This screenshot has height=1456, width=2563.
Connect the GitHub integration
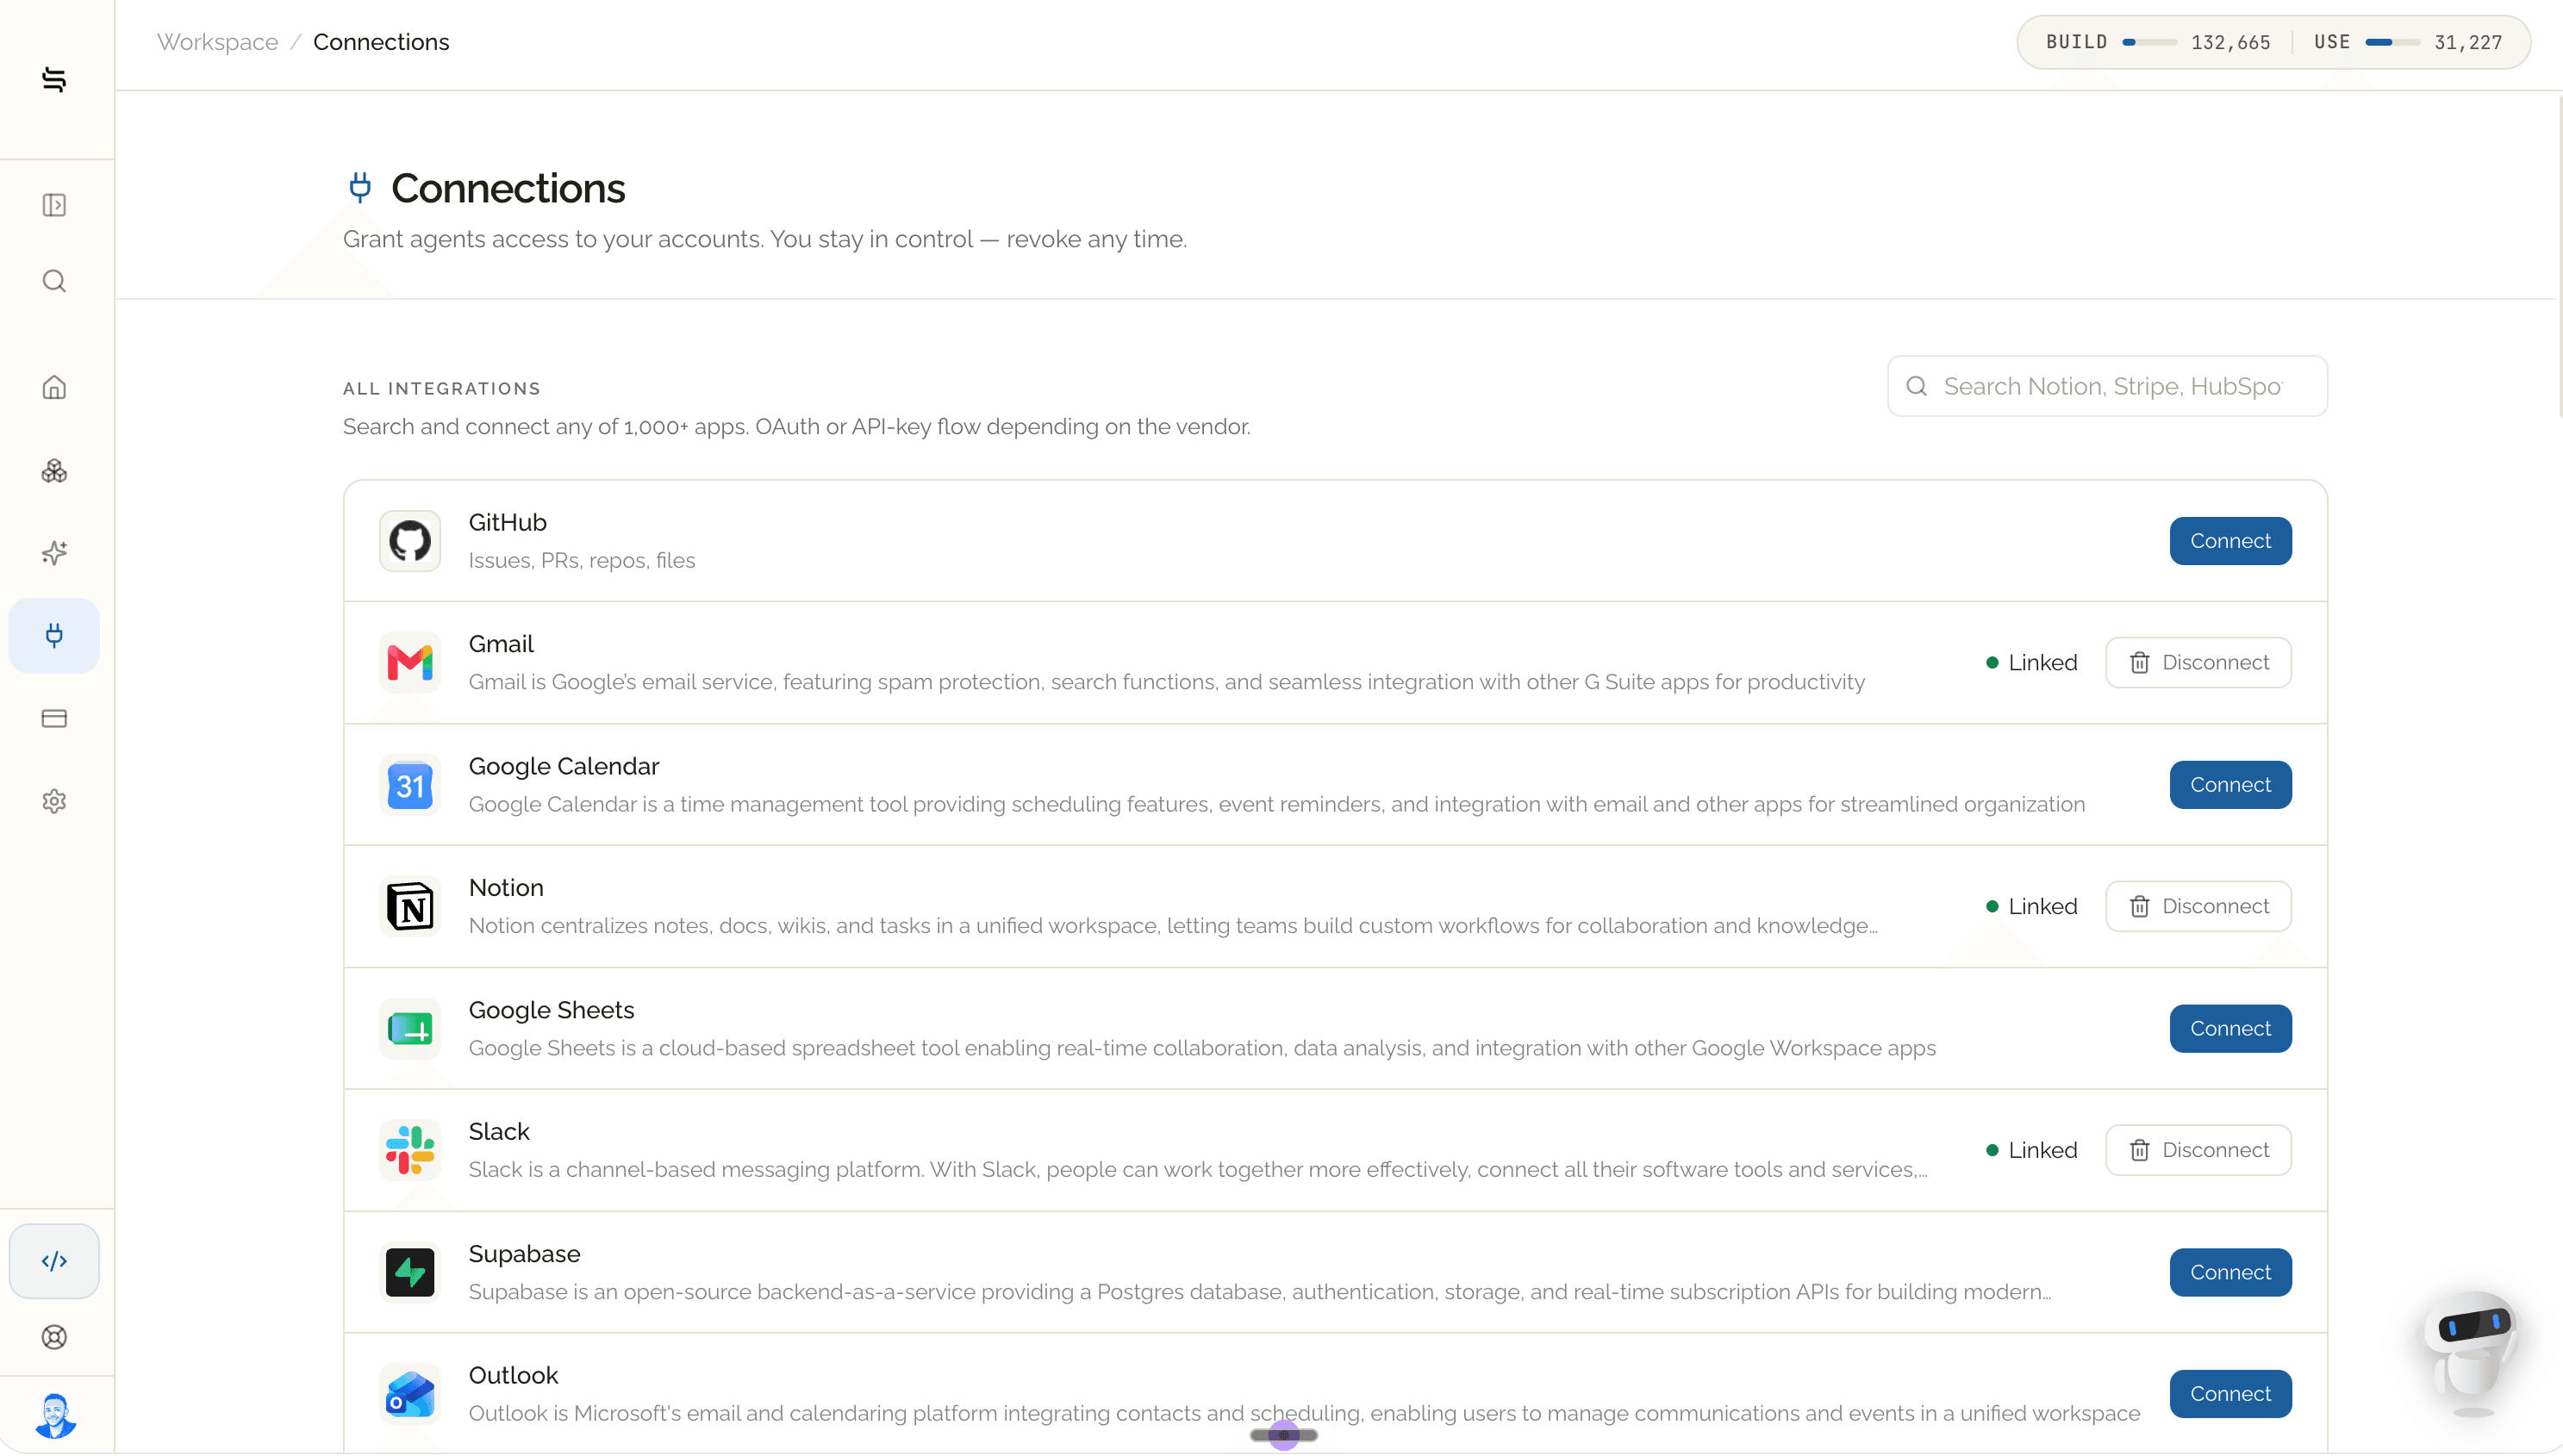point(2230,541)
